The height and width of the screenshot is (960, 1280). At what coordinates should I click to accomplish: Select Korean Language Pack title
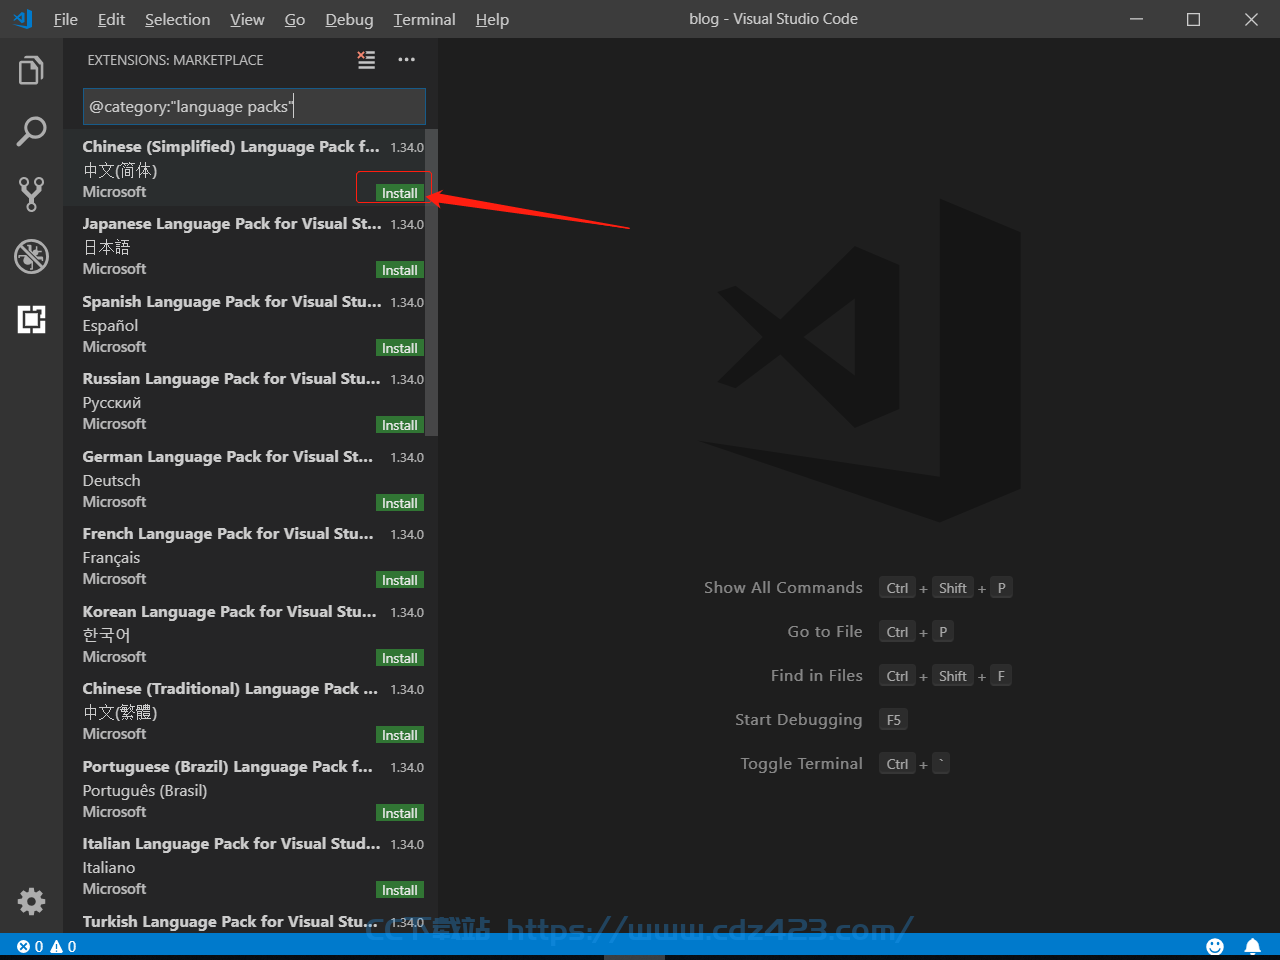pos(229,611)
